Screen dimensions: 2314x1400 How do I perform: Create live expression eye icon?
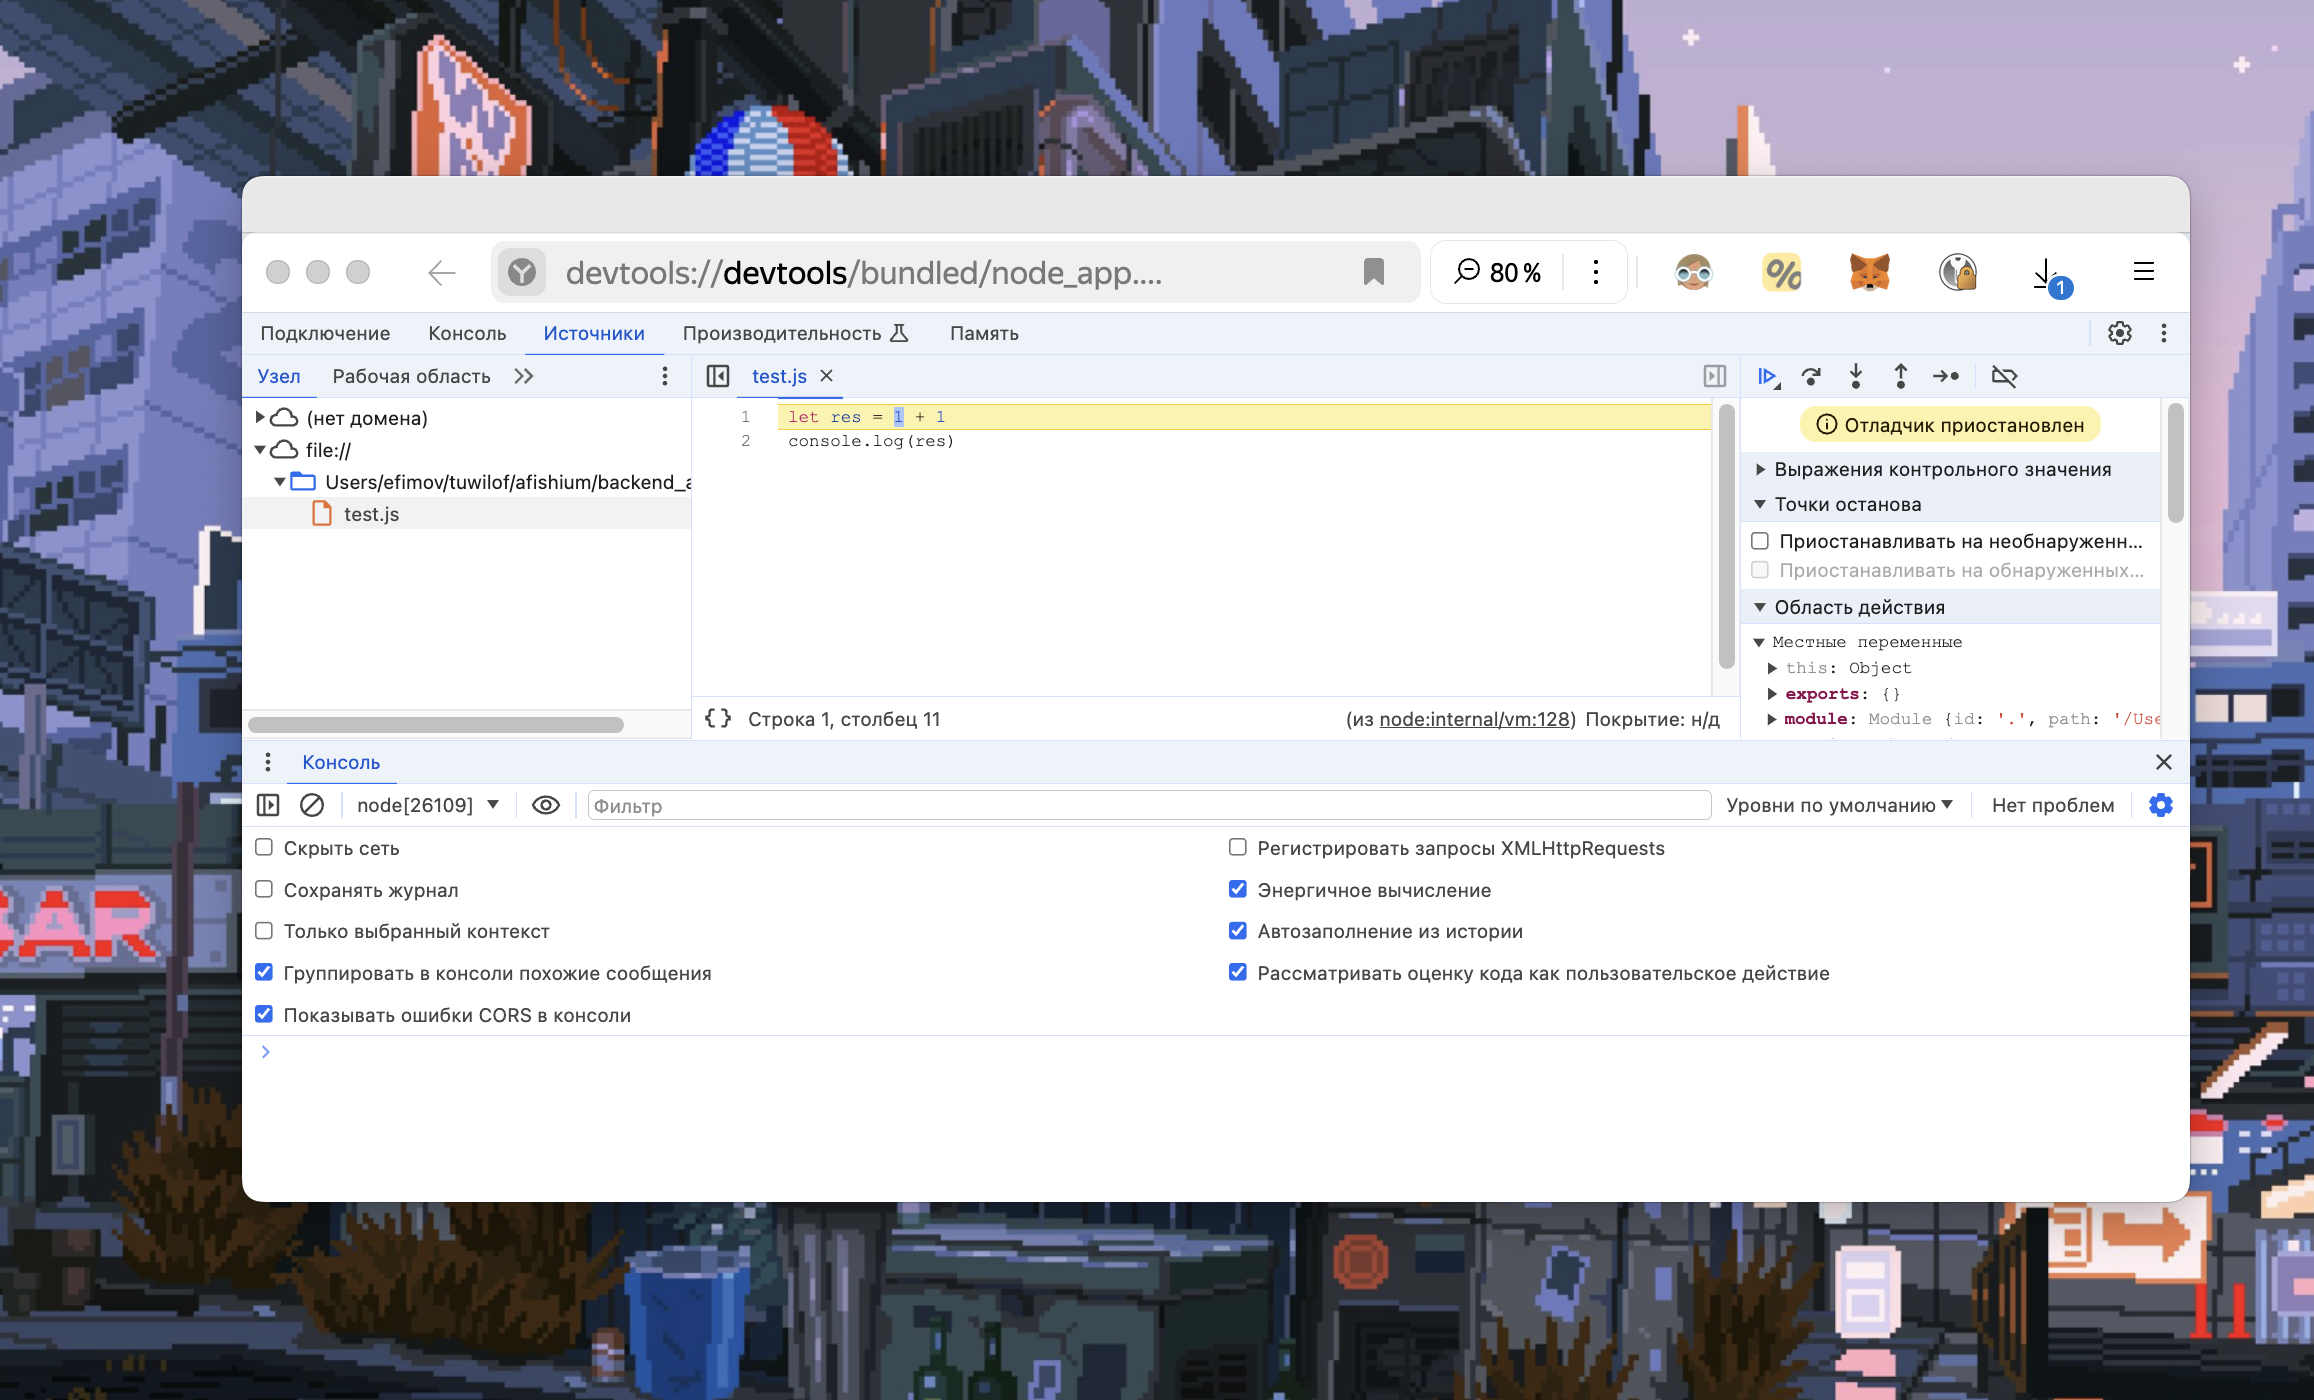[545, 805]
